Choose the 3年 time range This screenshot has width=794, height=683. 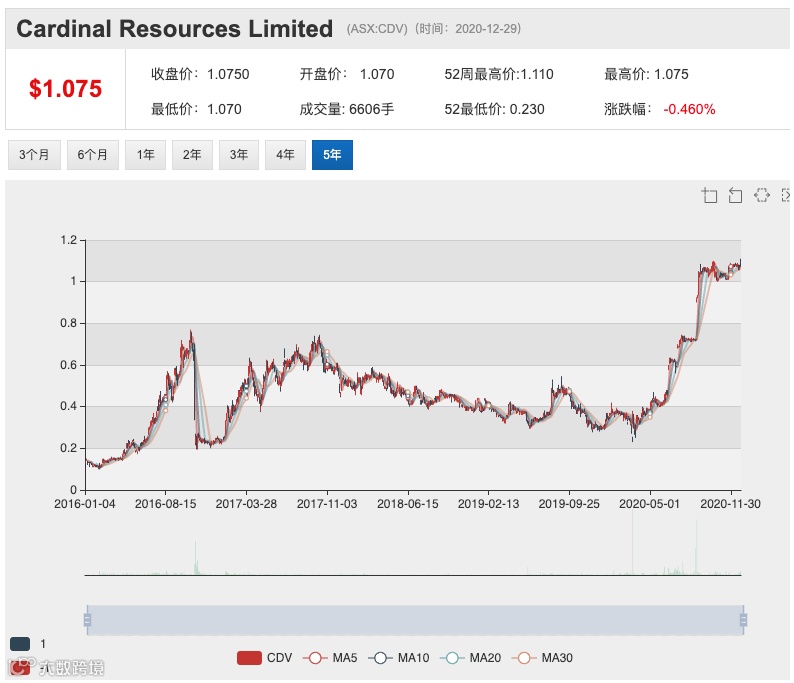[x=239, y=155]
